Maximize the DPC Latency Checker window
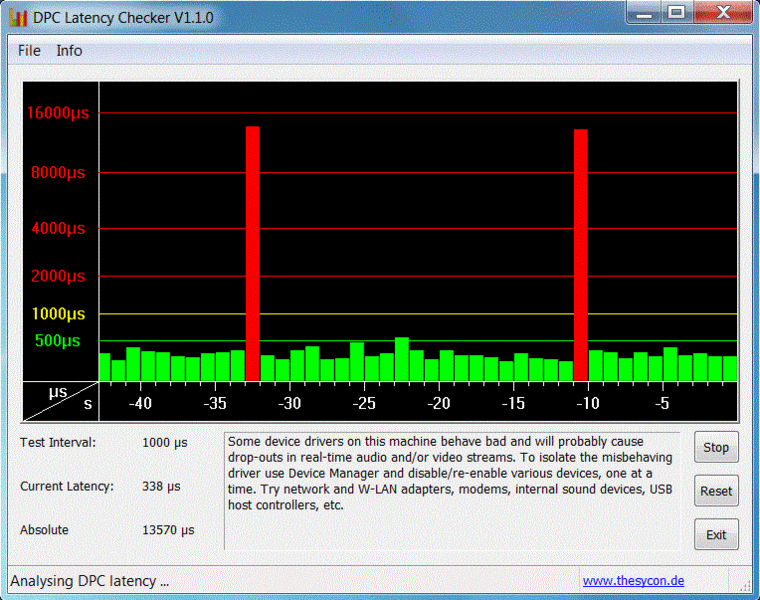 coord(677,13)
